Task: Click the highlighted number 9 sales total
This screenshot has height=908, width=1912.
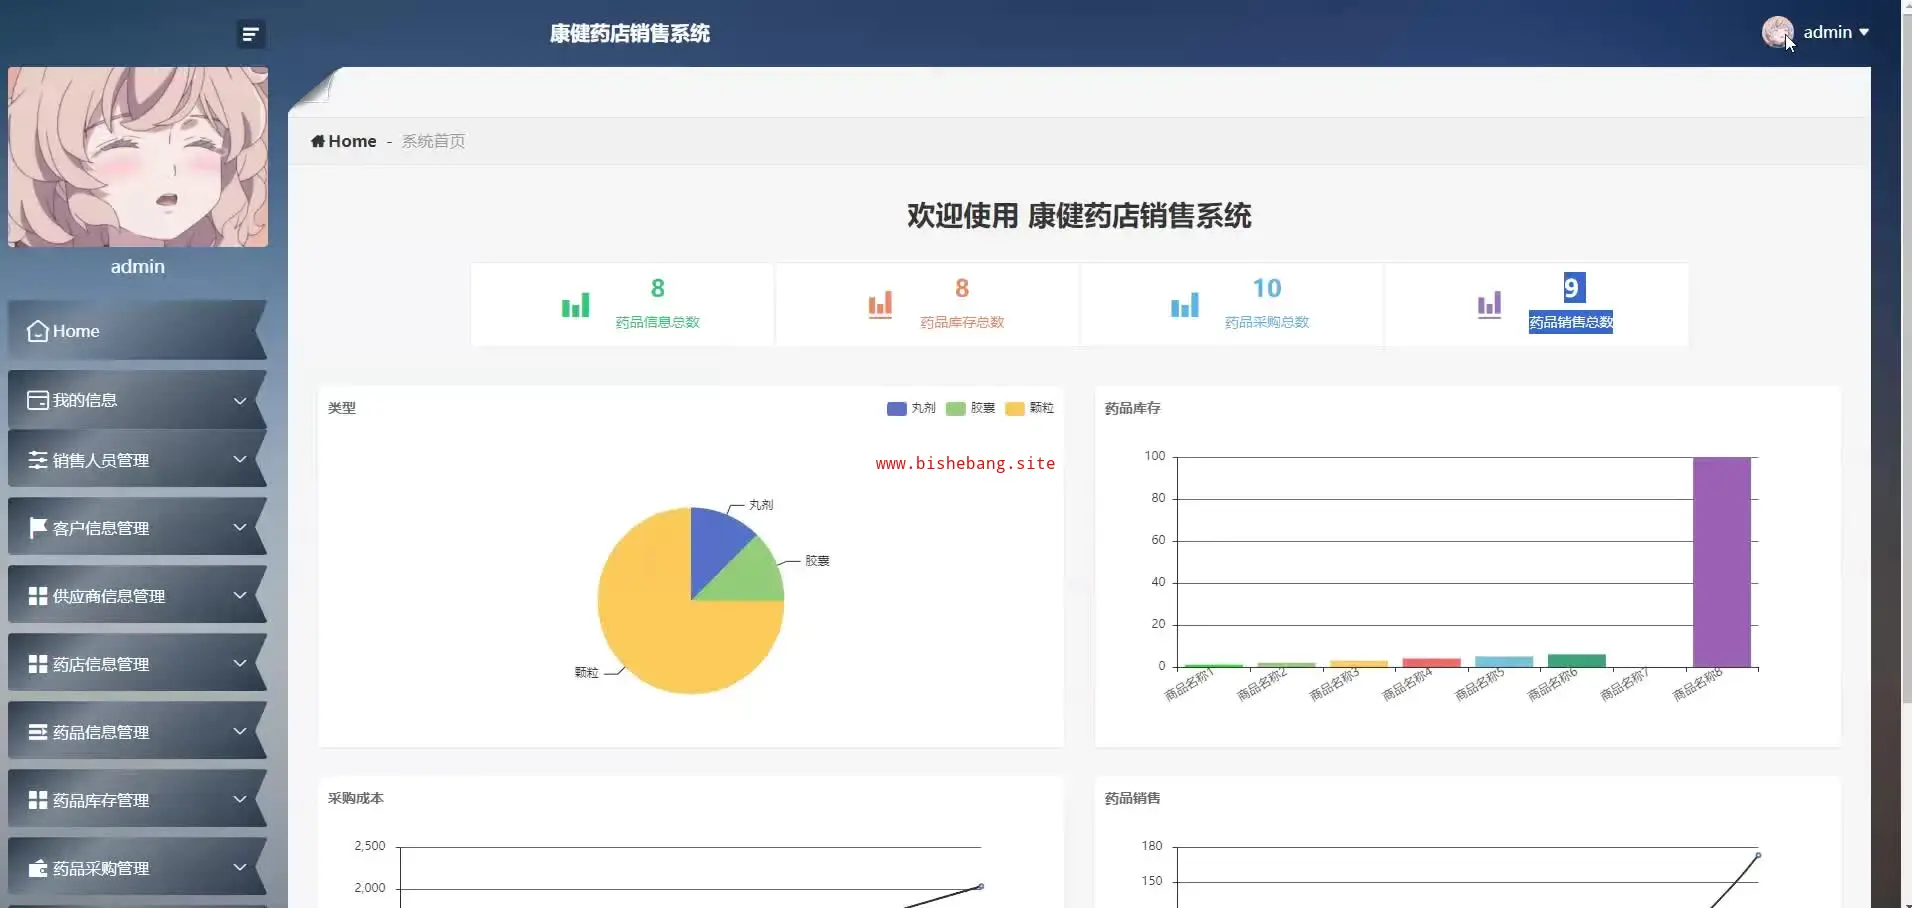Action: pos(1572,288)
